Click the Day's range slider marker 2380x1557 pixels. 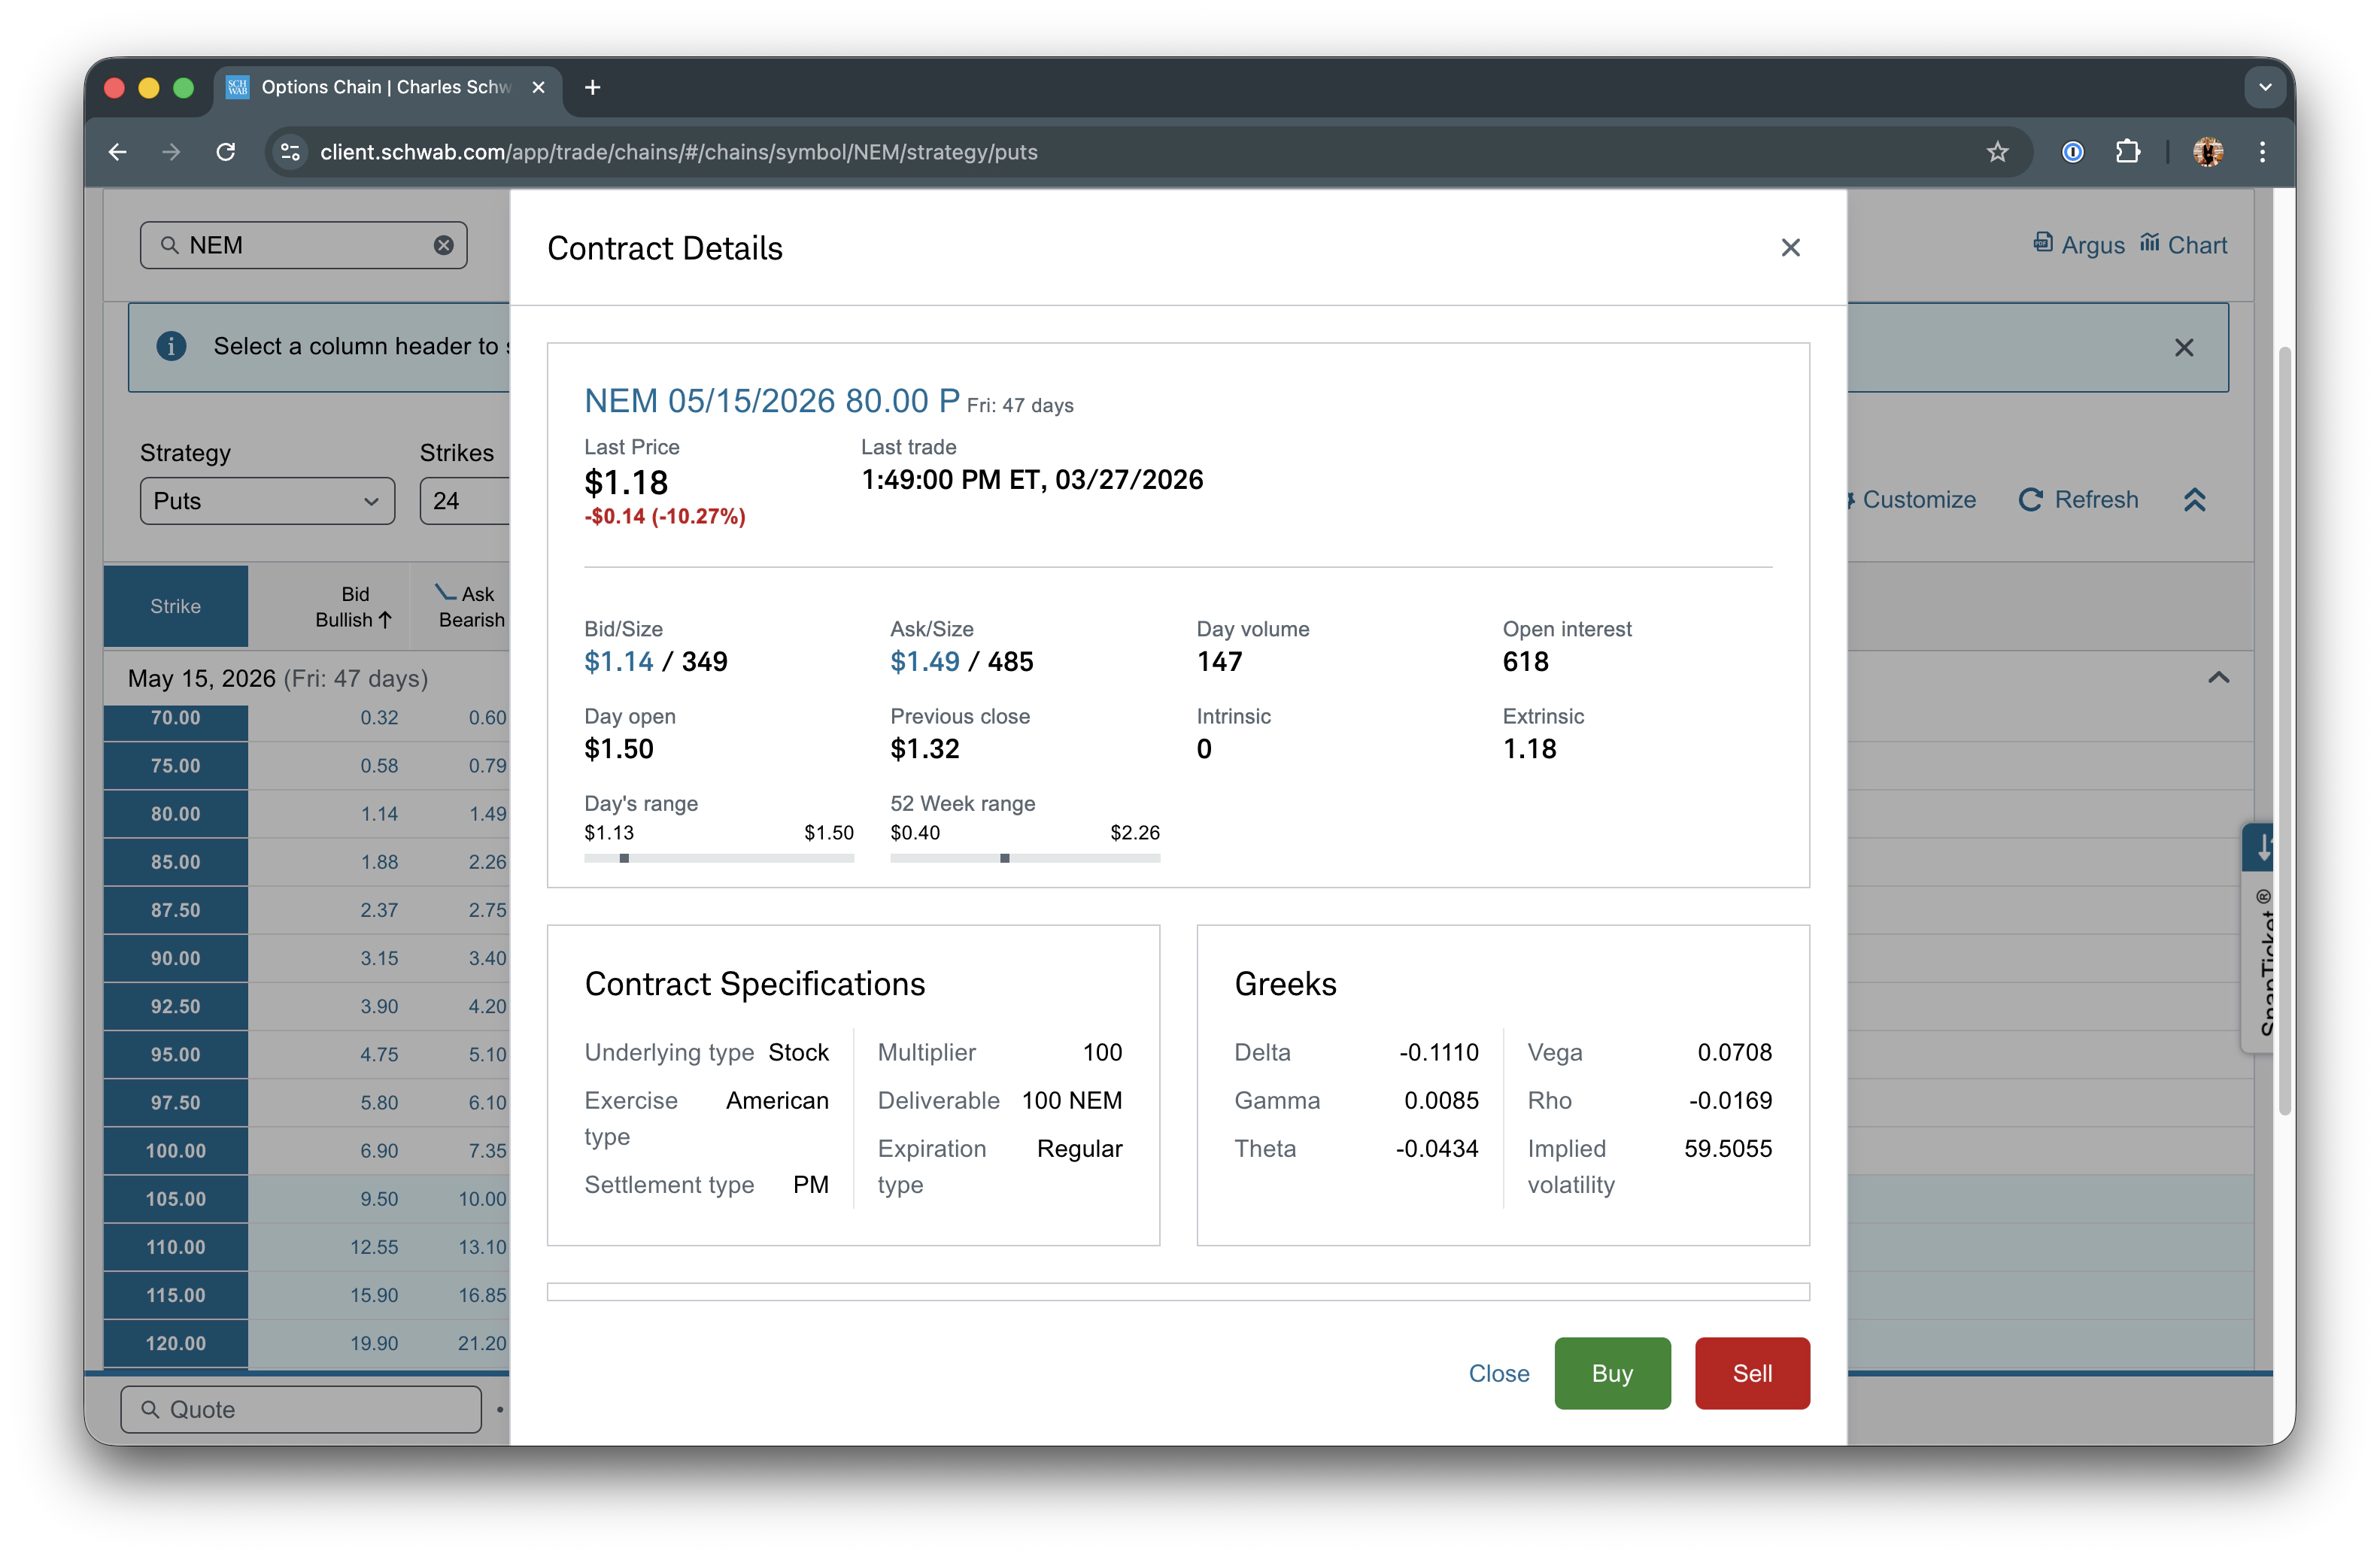(624, 858)
